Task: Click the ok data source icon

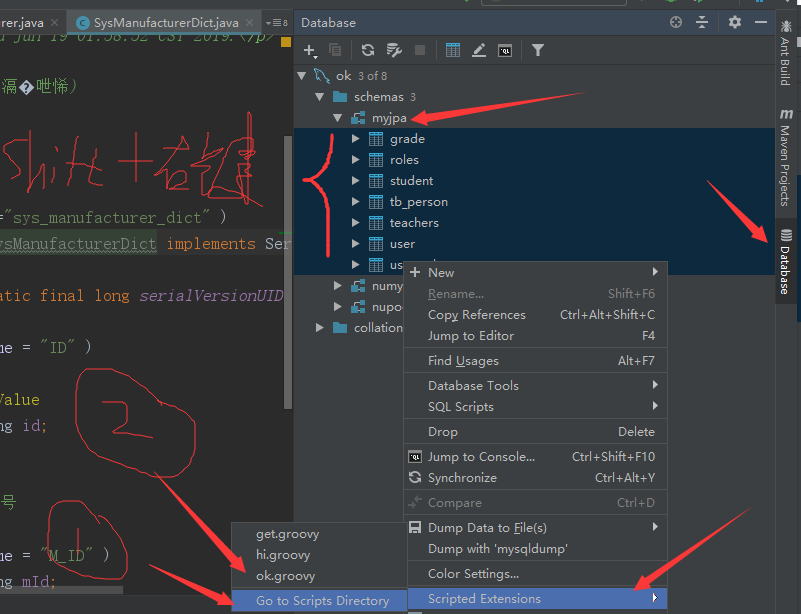Action: (x=321, y=76)
